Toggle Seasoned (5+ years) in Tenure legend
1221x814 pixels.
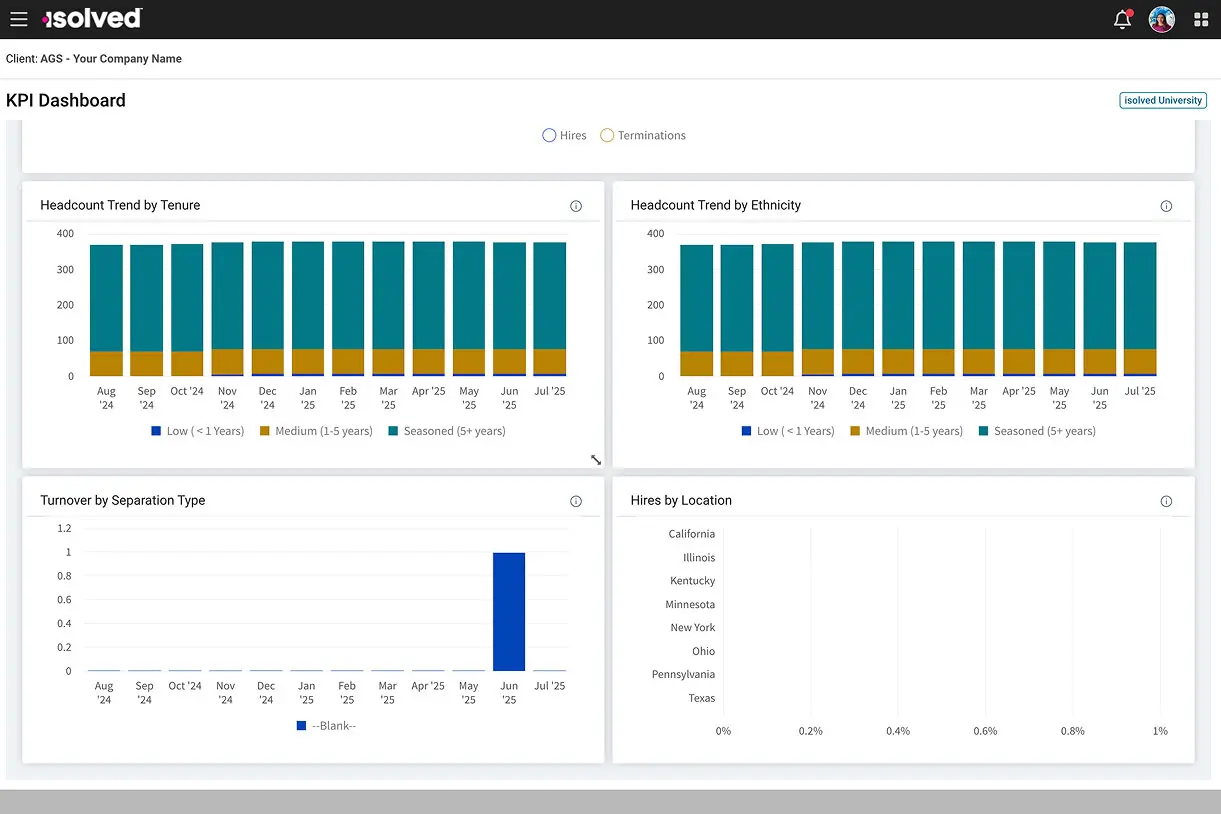pos(447,431)
